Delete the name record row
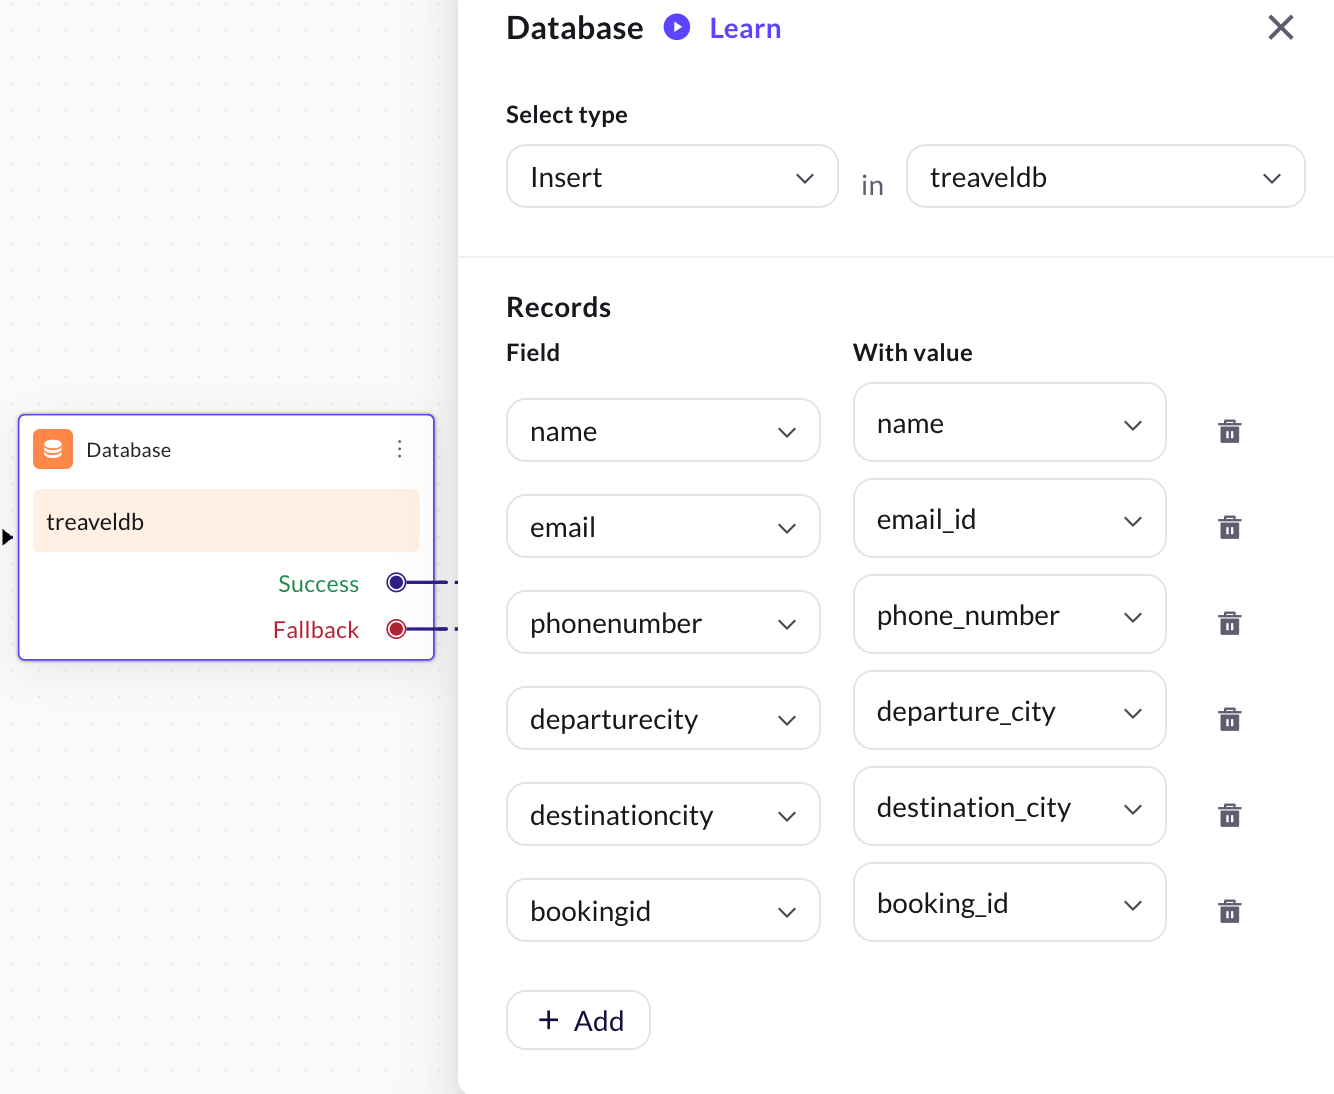The image size is (1334, 1094). [1229, 431]
